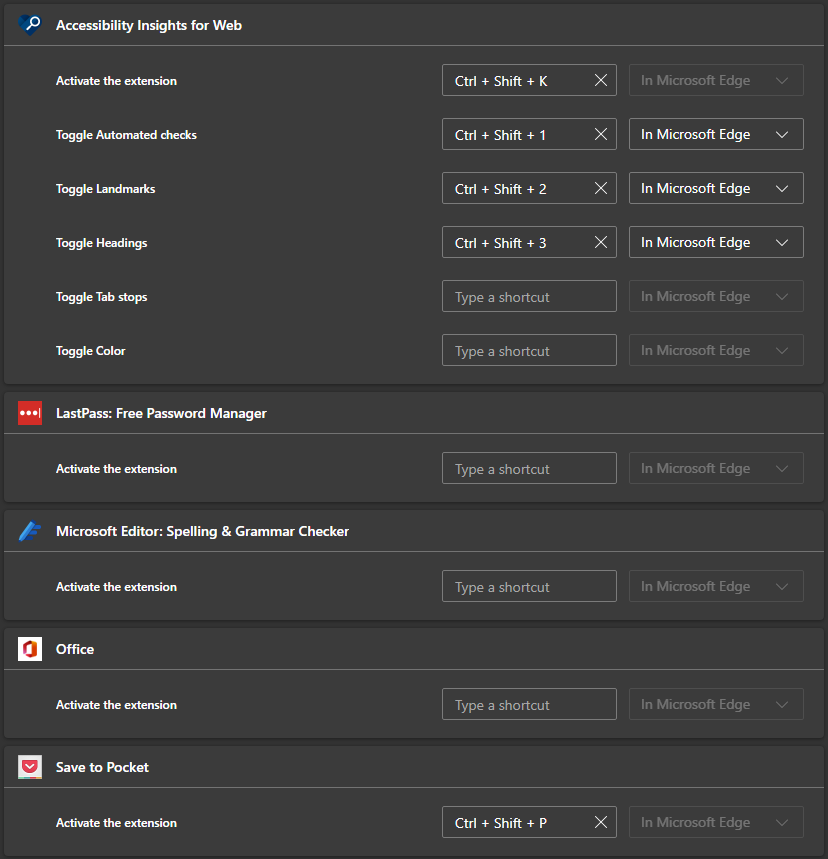
Task: Click the Office heading text
Action: [75, 649]
